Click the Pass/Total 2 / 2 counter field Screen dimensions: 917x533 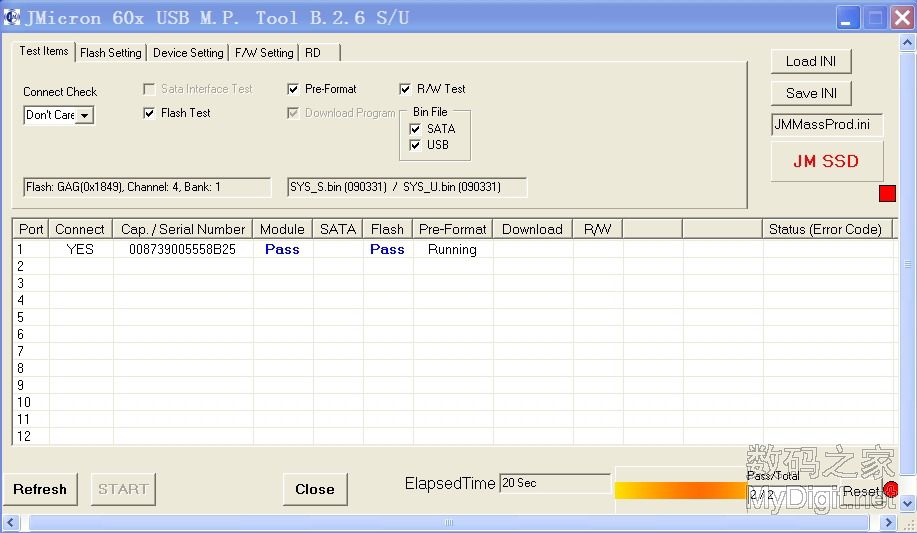(x=792, y=494)
